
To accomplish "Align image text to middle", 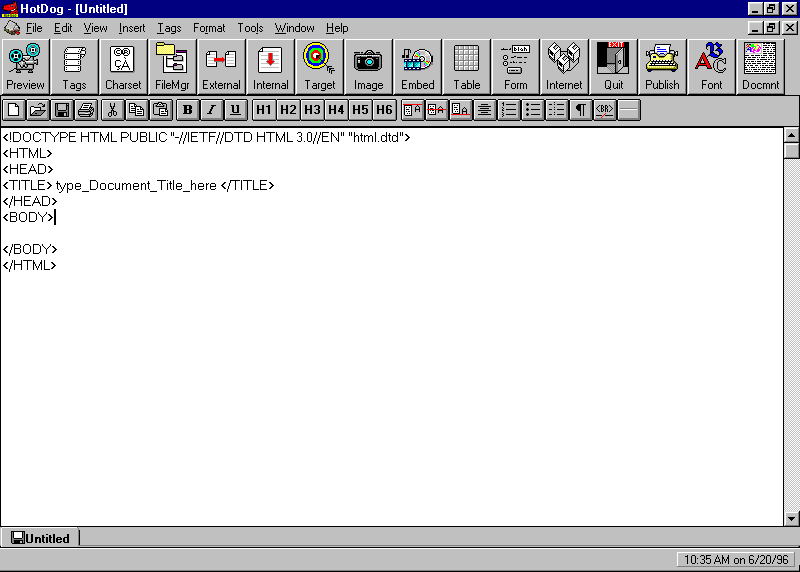I will pos(436,110).
